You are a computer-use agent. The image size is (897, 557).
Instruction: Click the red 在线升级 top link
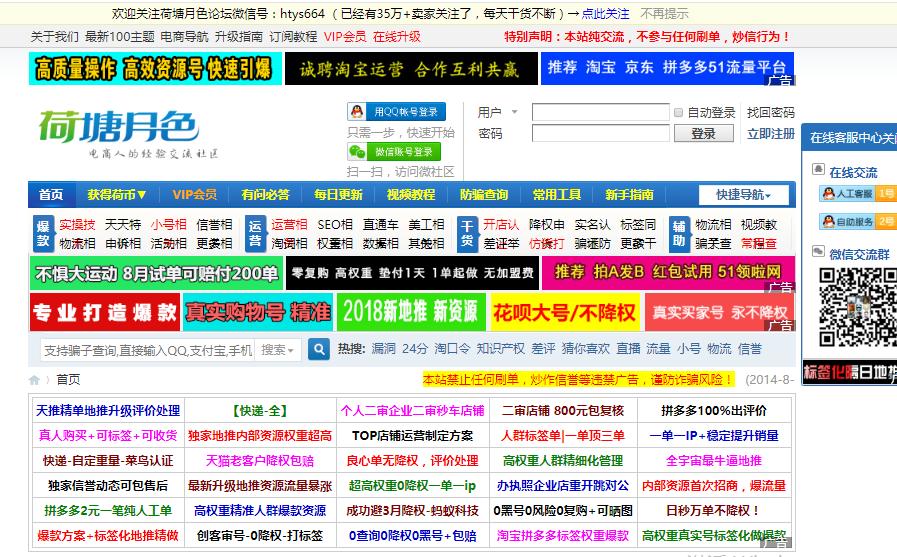[396, 37]
